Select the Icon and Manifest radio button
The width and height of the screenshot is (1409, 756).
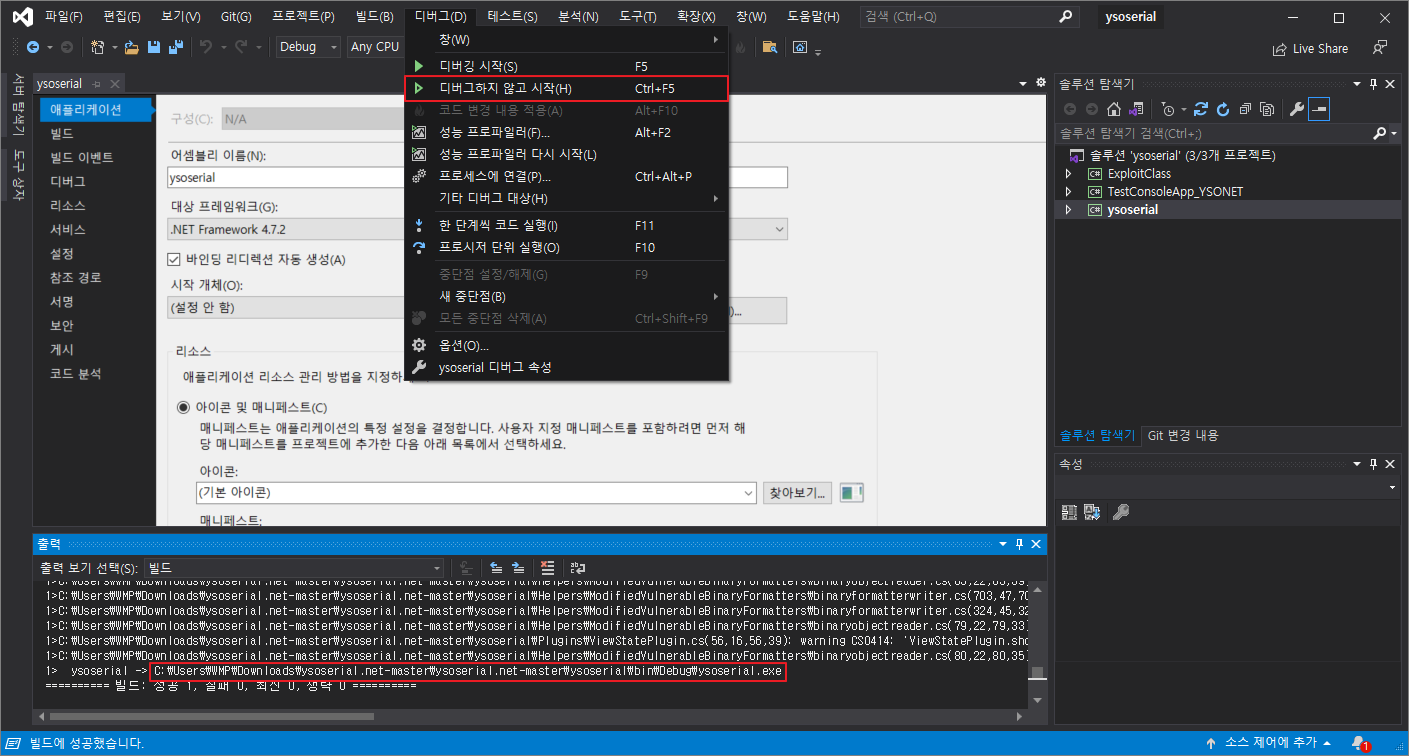coord(183,407)
